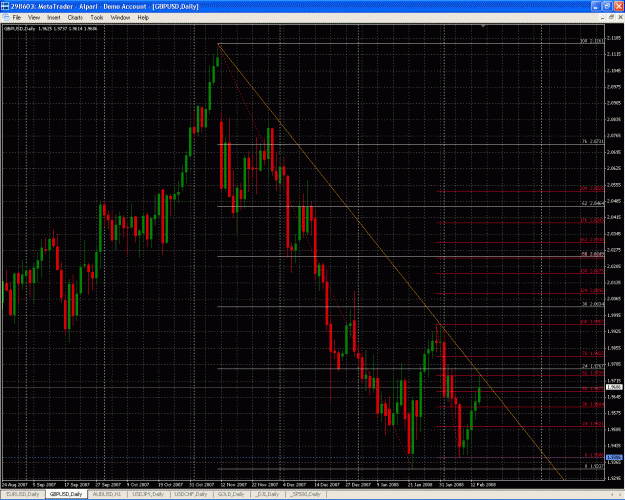Open the Tools menu
The height and width of the screenshot is (500, 625).
(x=96, y=18)
